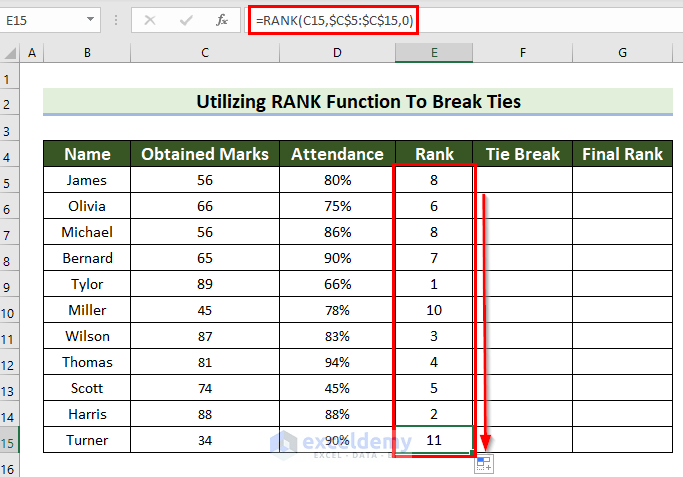The height and width of the screenshot is (477, 683).
Task: Select row 9 header
Action: pyautogui.click(x=10, y=284)
